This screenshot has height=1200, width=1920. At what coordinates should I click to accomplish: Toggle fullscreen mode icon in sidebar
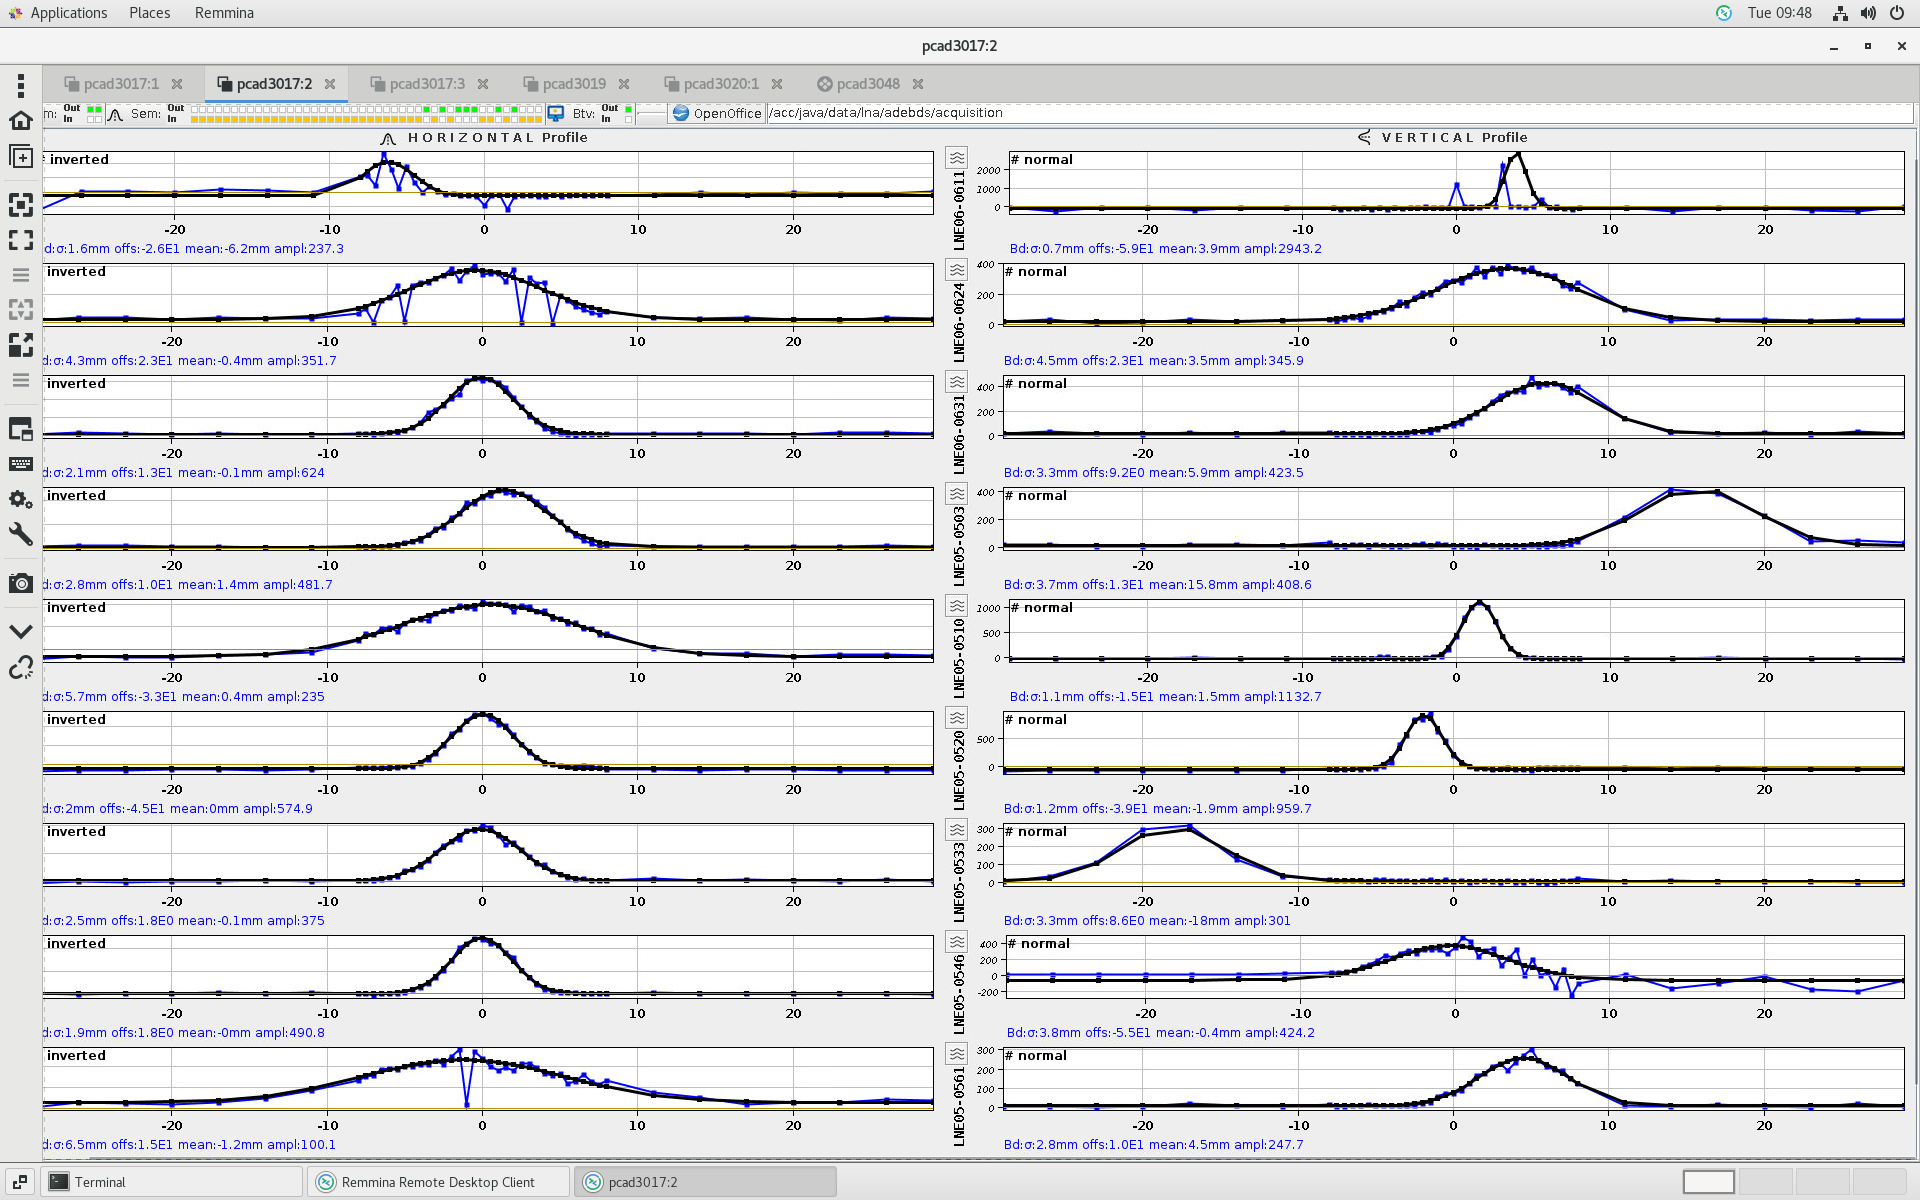click(21, 205)
